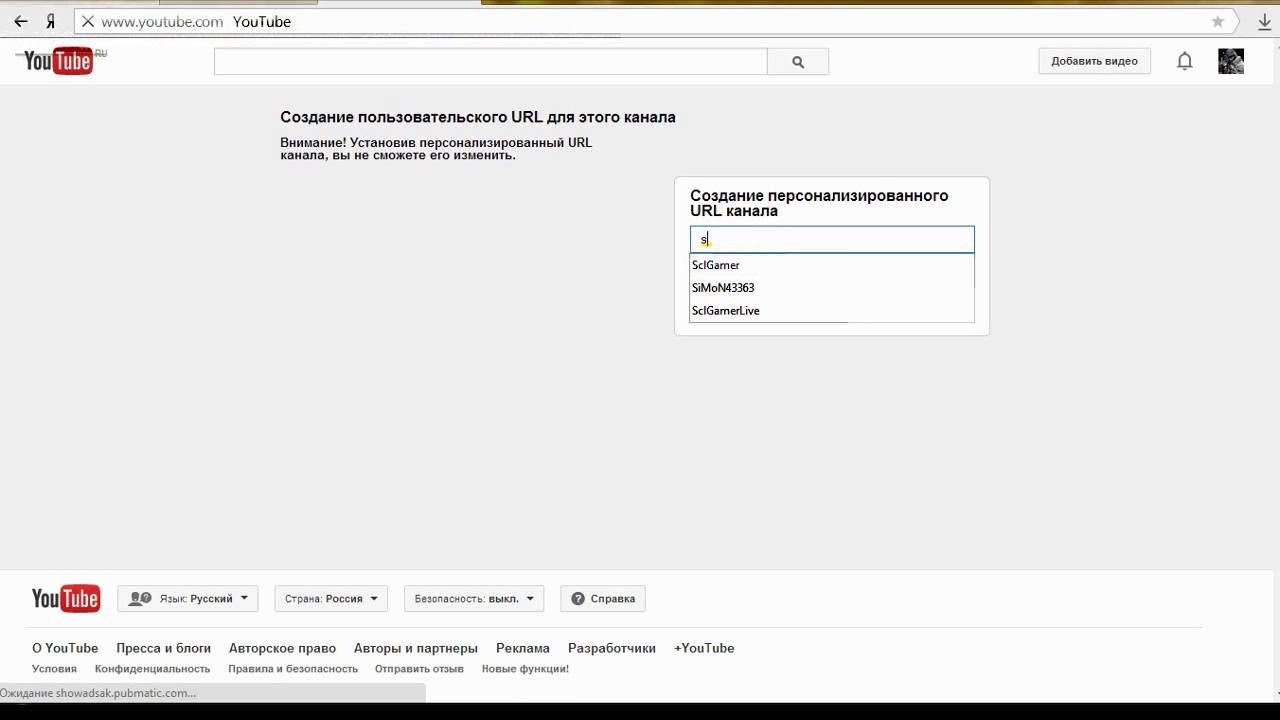Expand the Страна: Россия dropdown
This screenshot has height=720, width=1280.
click(x=332, y=598)
